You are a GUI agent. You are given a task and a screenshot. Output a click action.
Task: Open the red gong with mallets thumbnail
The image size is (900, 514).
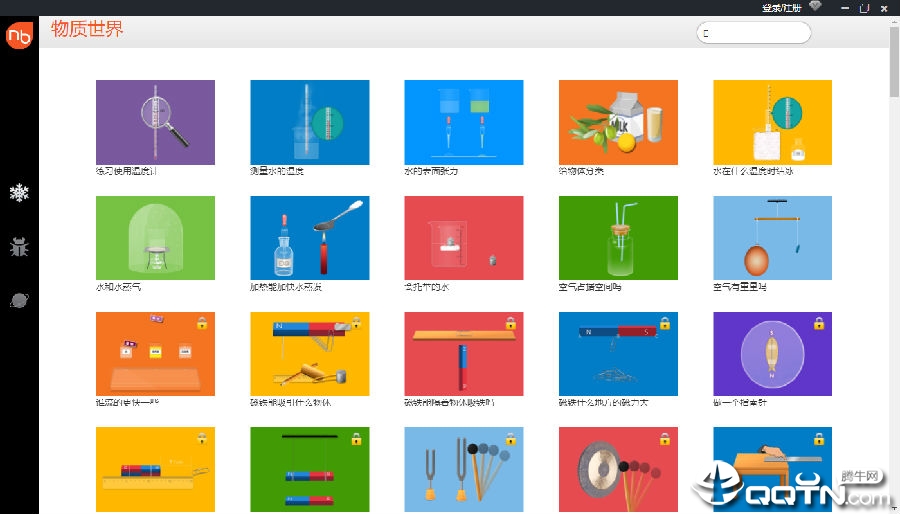pyautogui.click(x=618, y=469)
